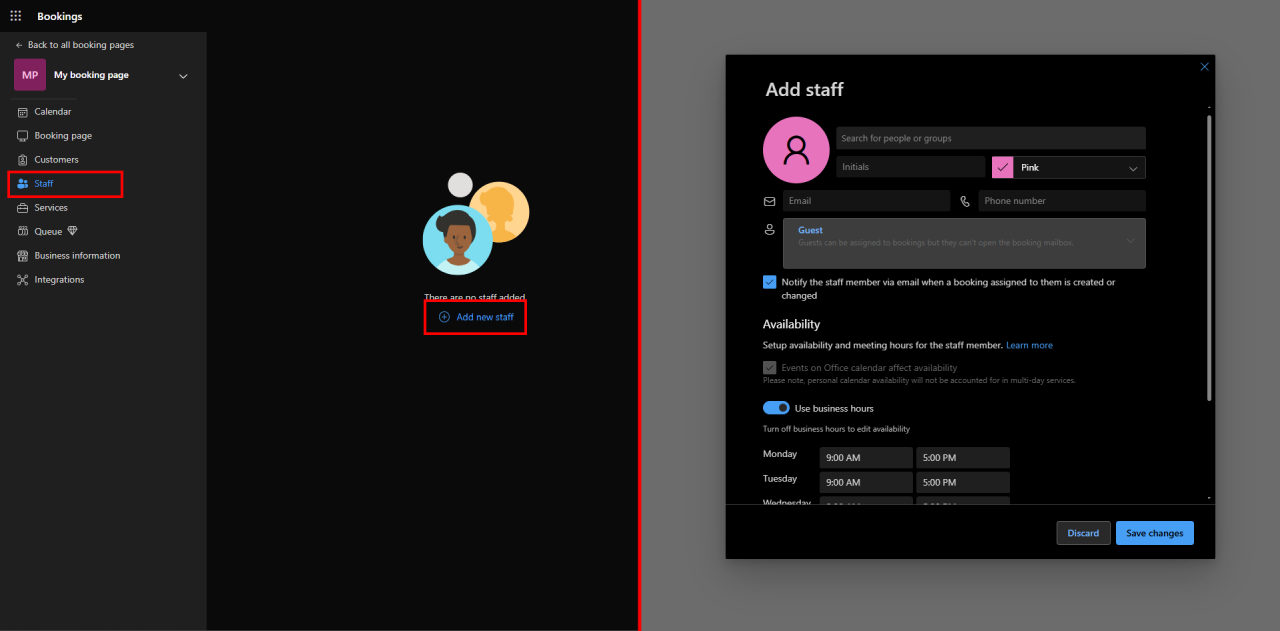The height and width of the screenshot is (631, 1280).
Task: Click the Phone number input field
Action: pyautogui.click(x=1062, y=201)
